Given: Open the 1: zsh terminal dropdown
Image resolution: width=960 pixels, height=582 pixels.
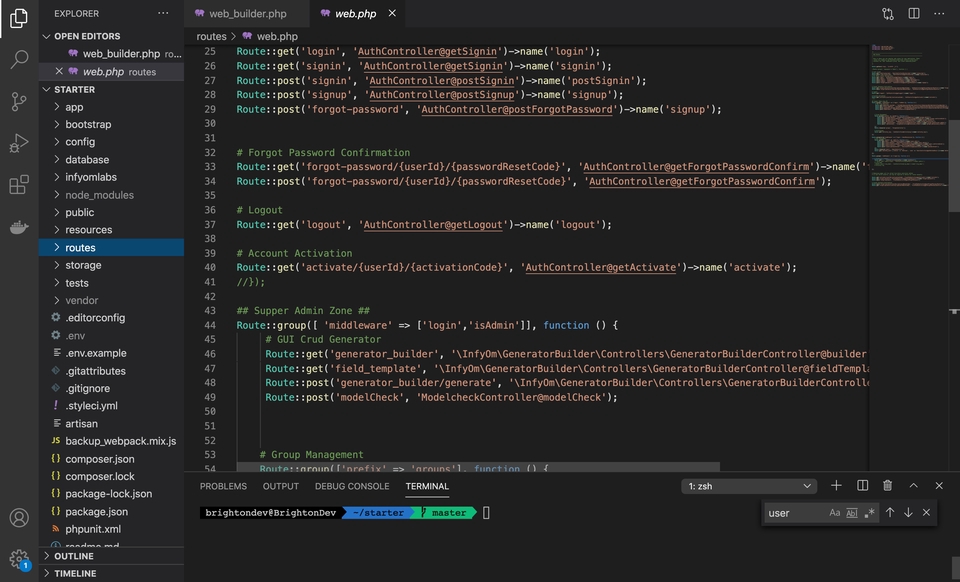Looking at the screenshot, I should coord(748,485).
